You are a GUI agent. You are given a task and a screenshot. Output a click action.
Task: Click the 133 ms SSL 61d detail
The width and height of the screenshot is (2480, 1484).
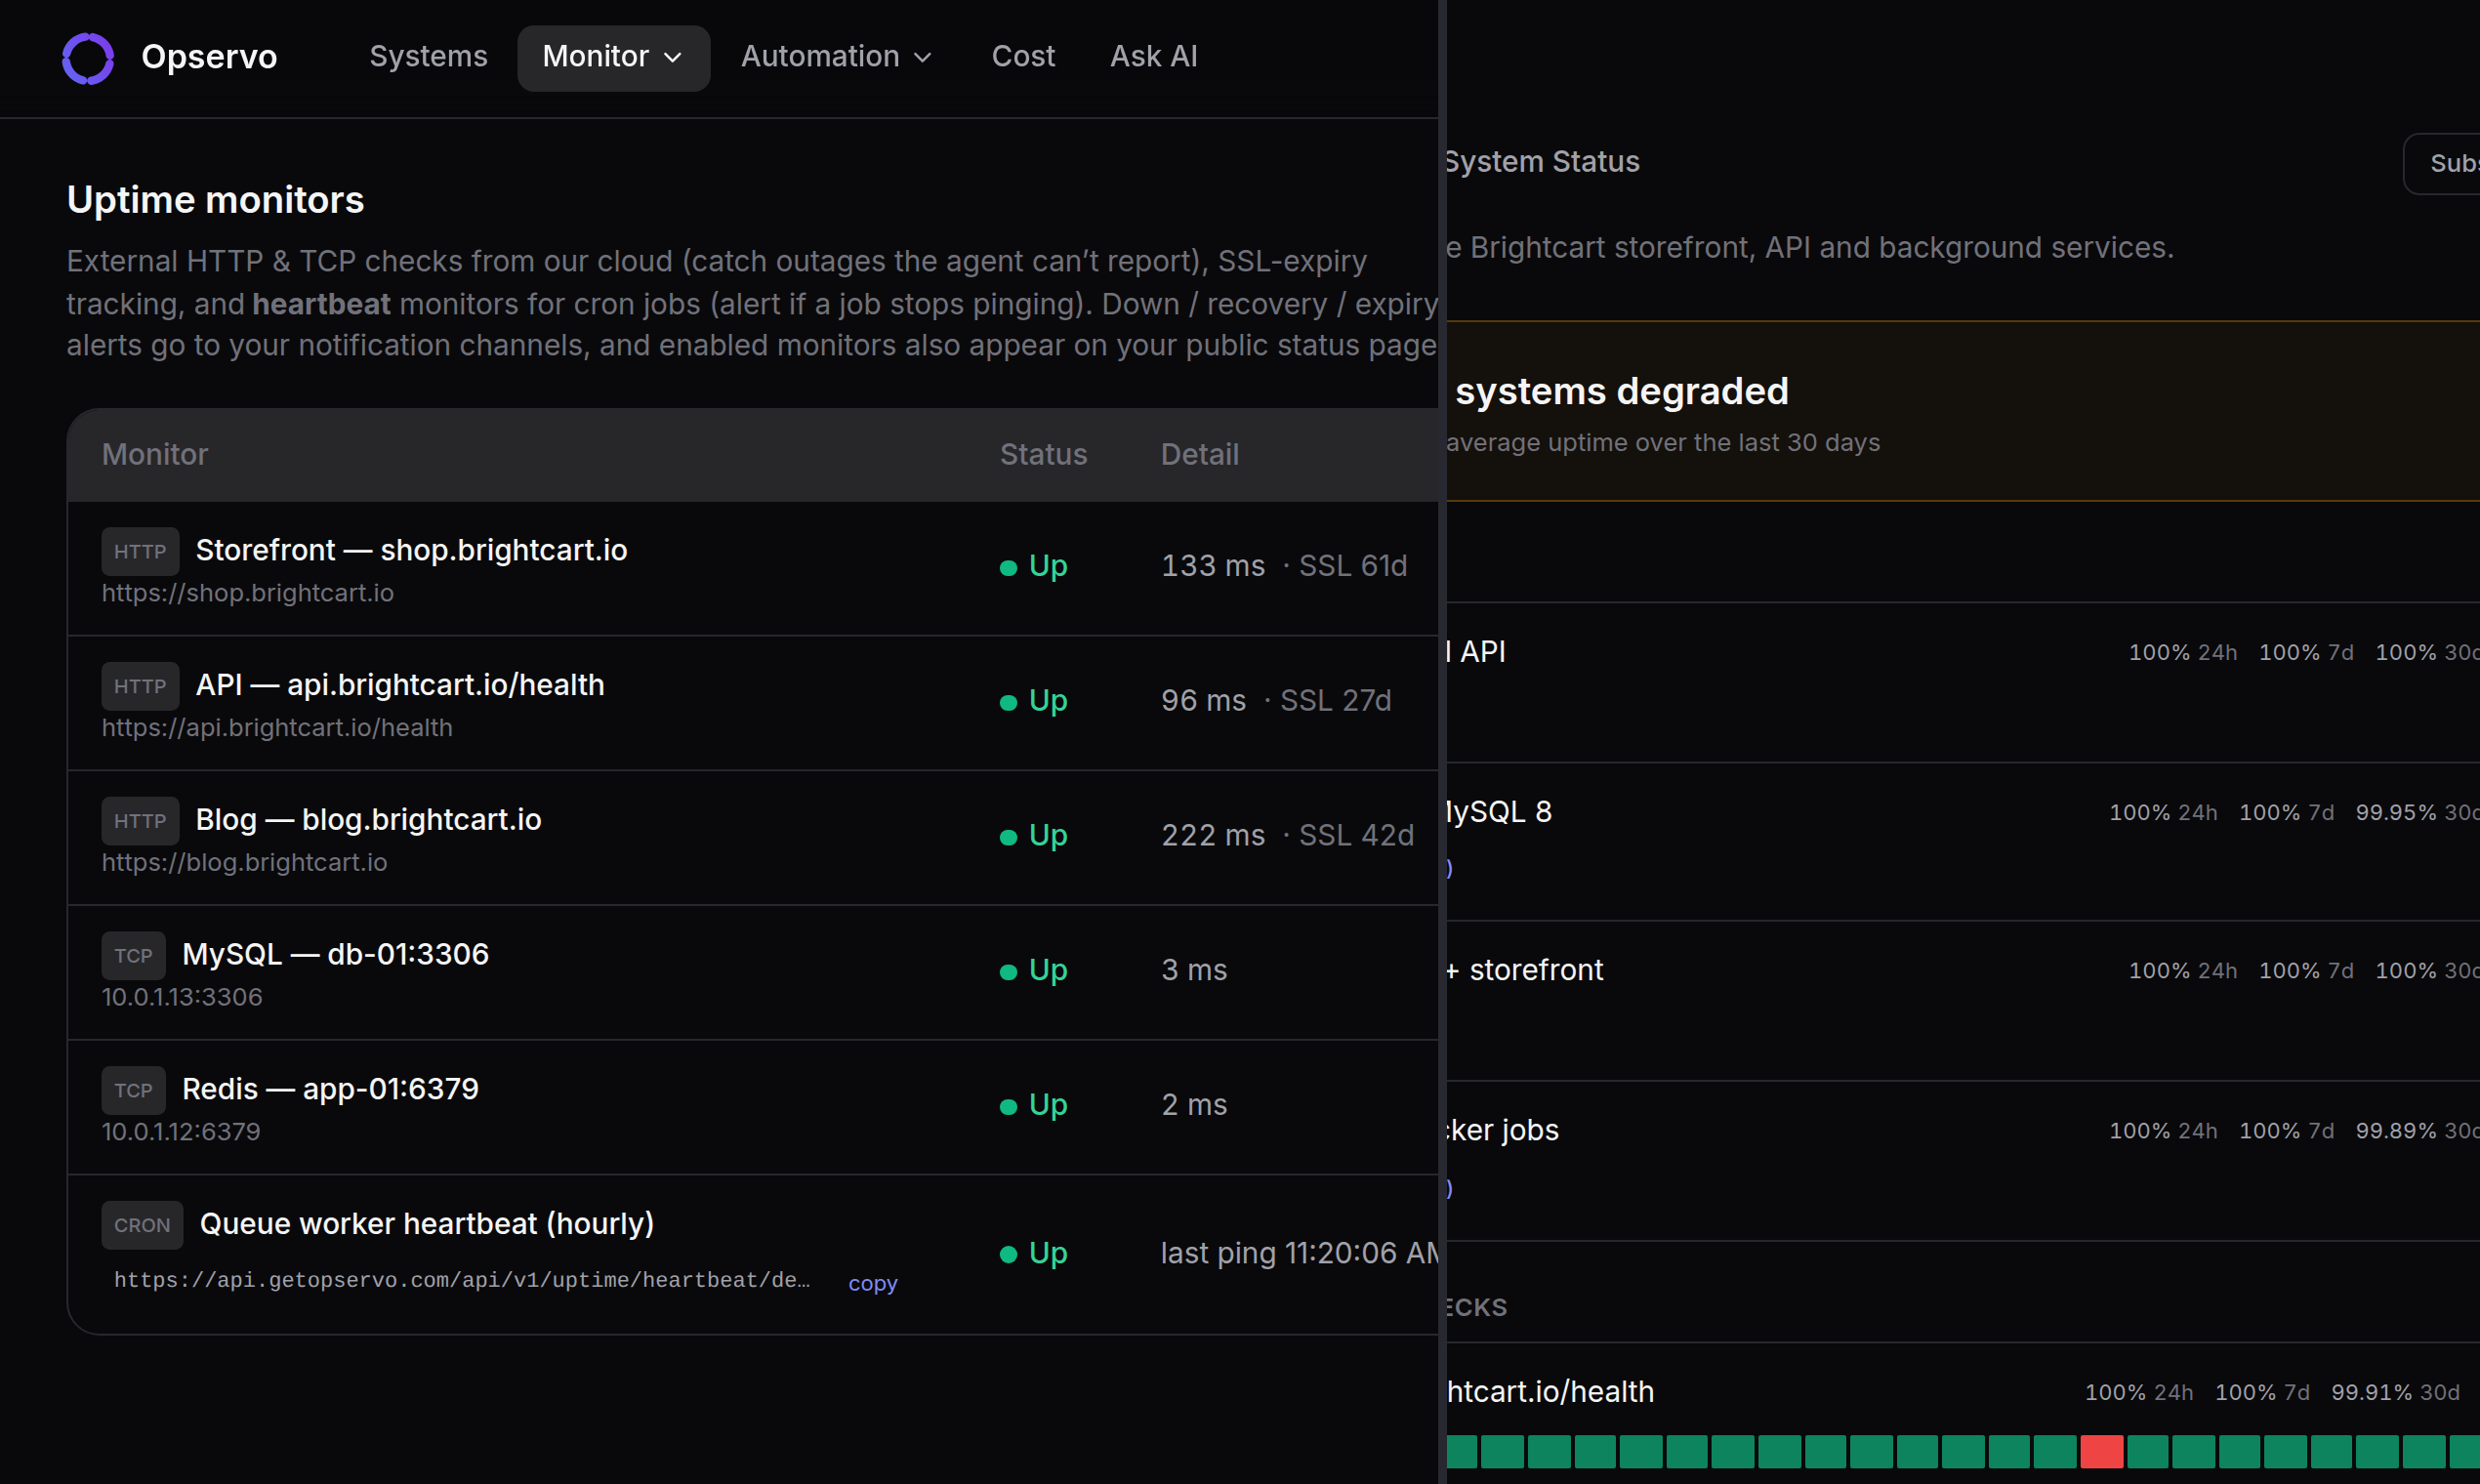pyautogui.click(x=1284, y=566)
